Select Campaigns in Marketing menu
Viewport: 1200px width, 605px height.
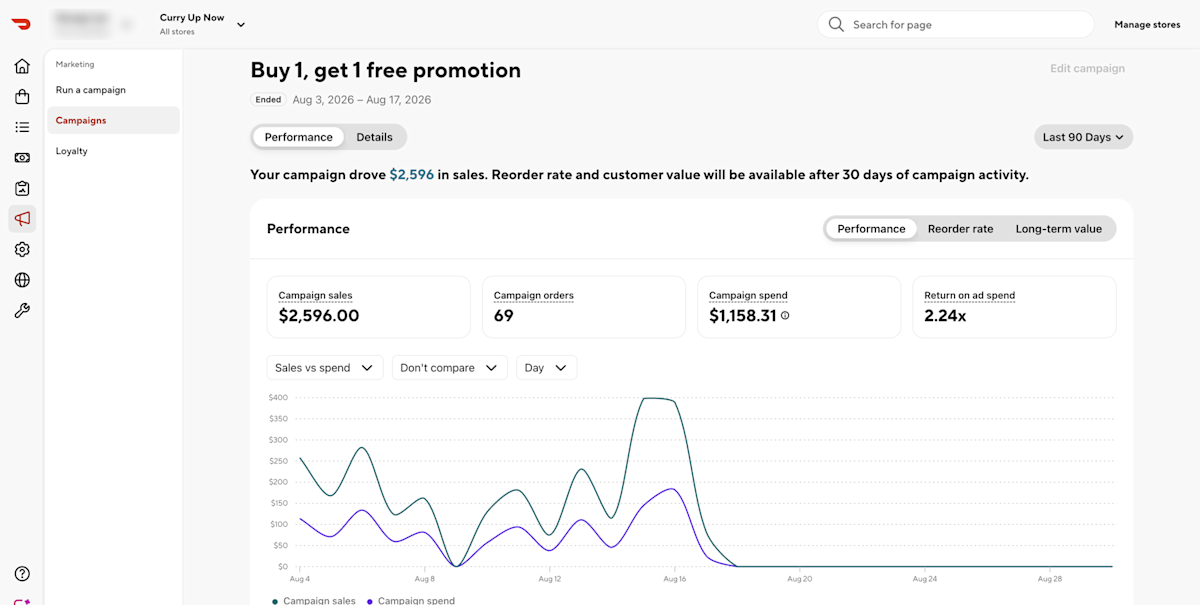tap(113, 120)
